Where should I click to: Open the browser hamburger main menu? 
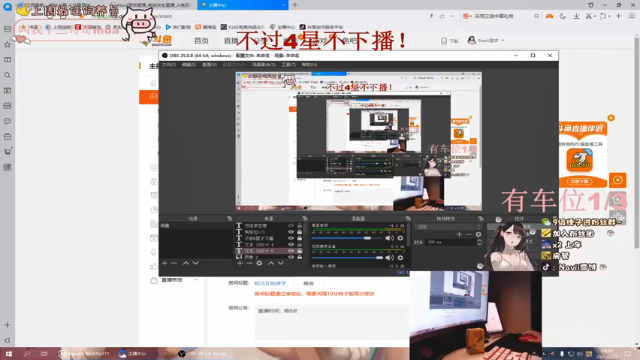point(632,16)
